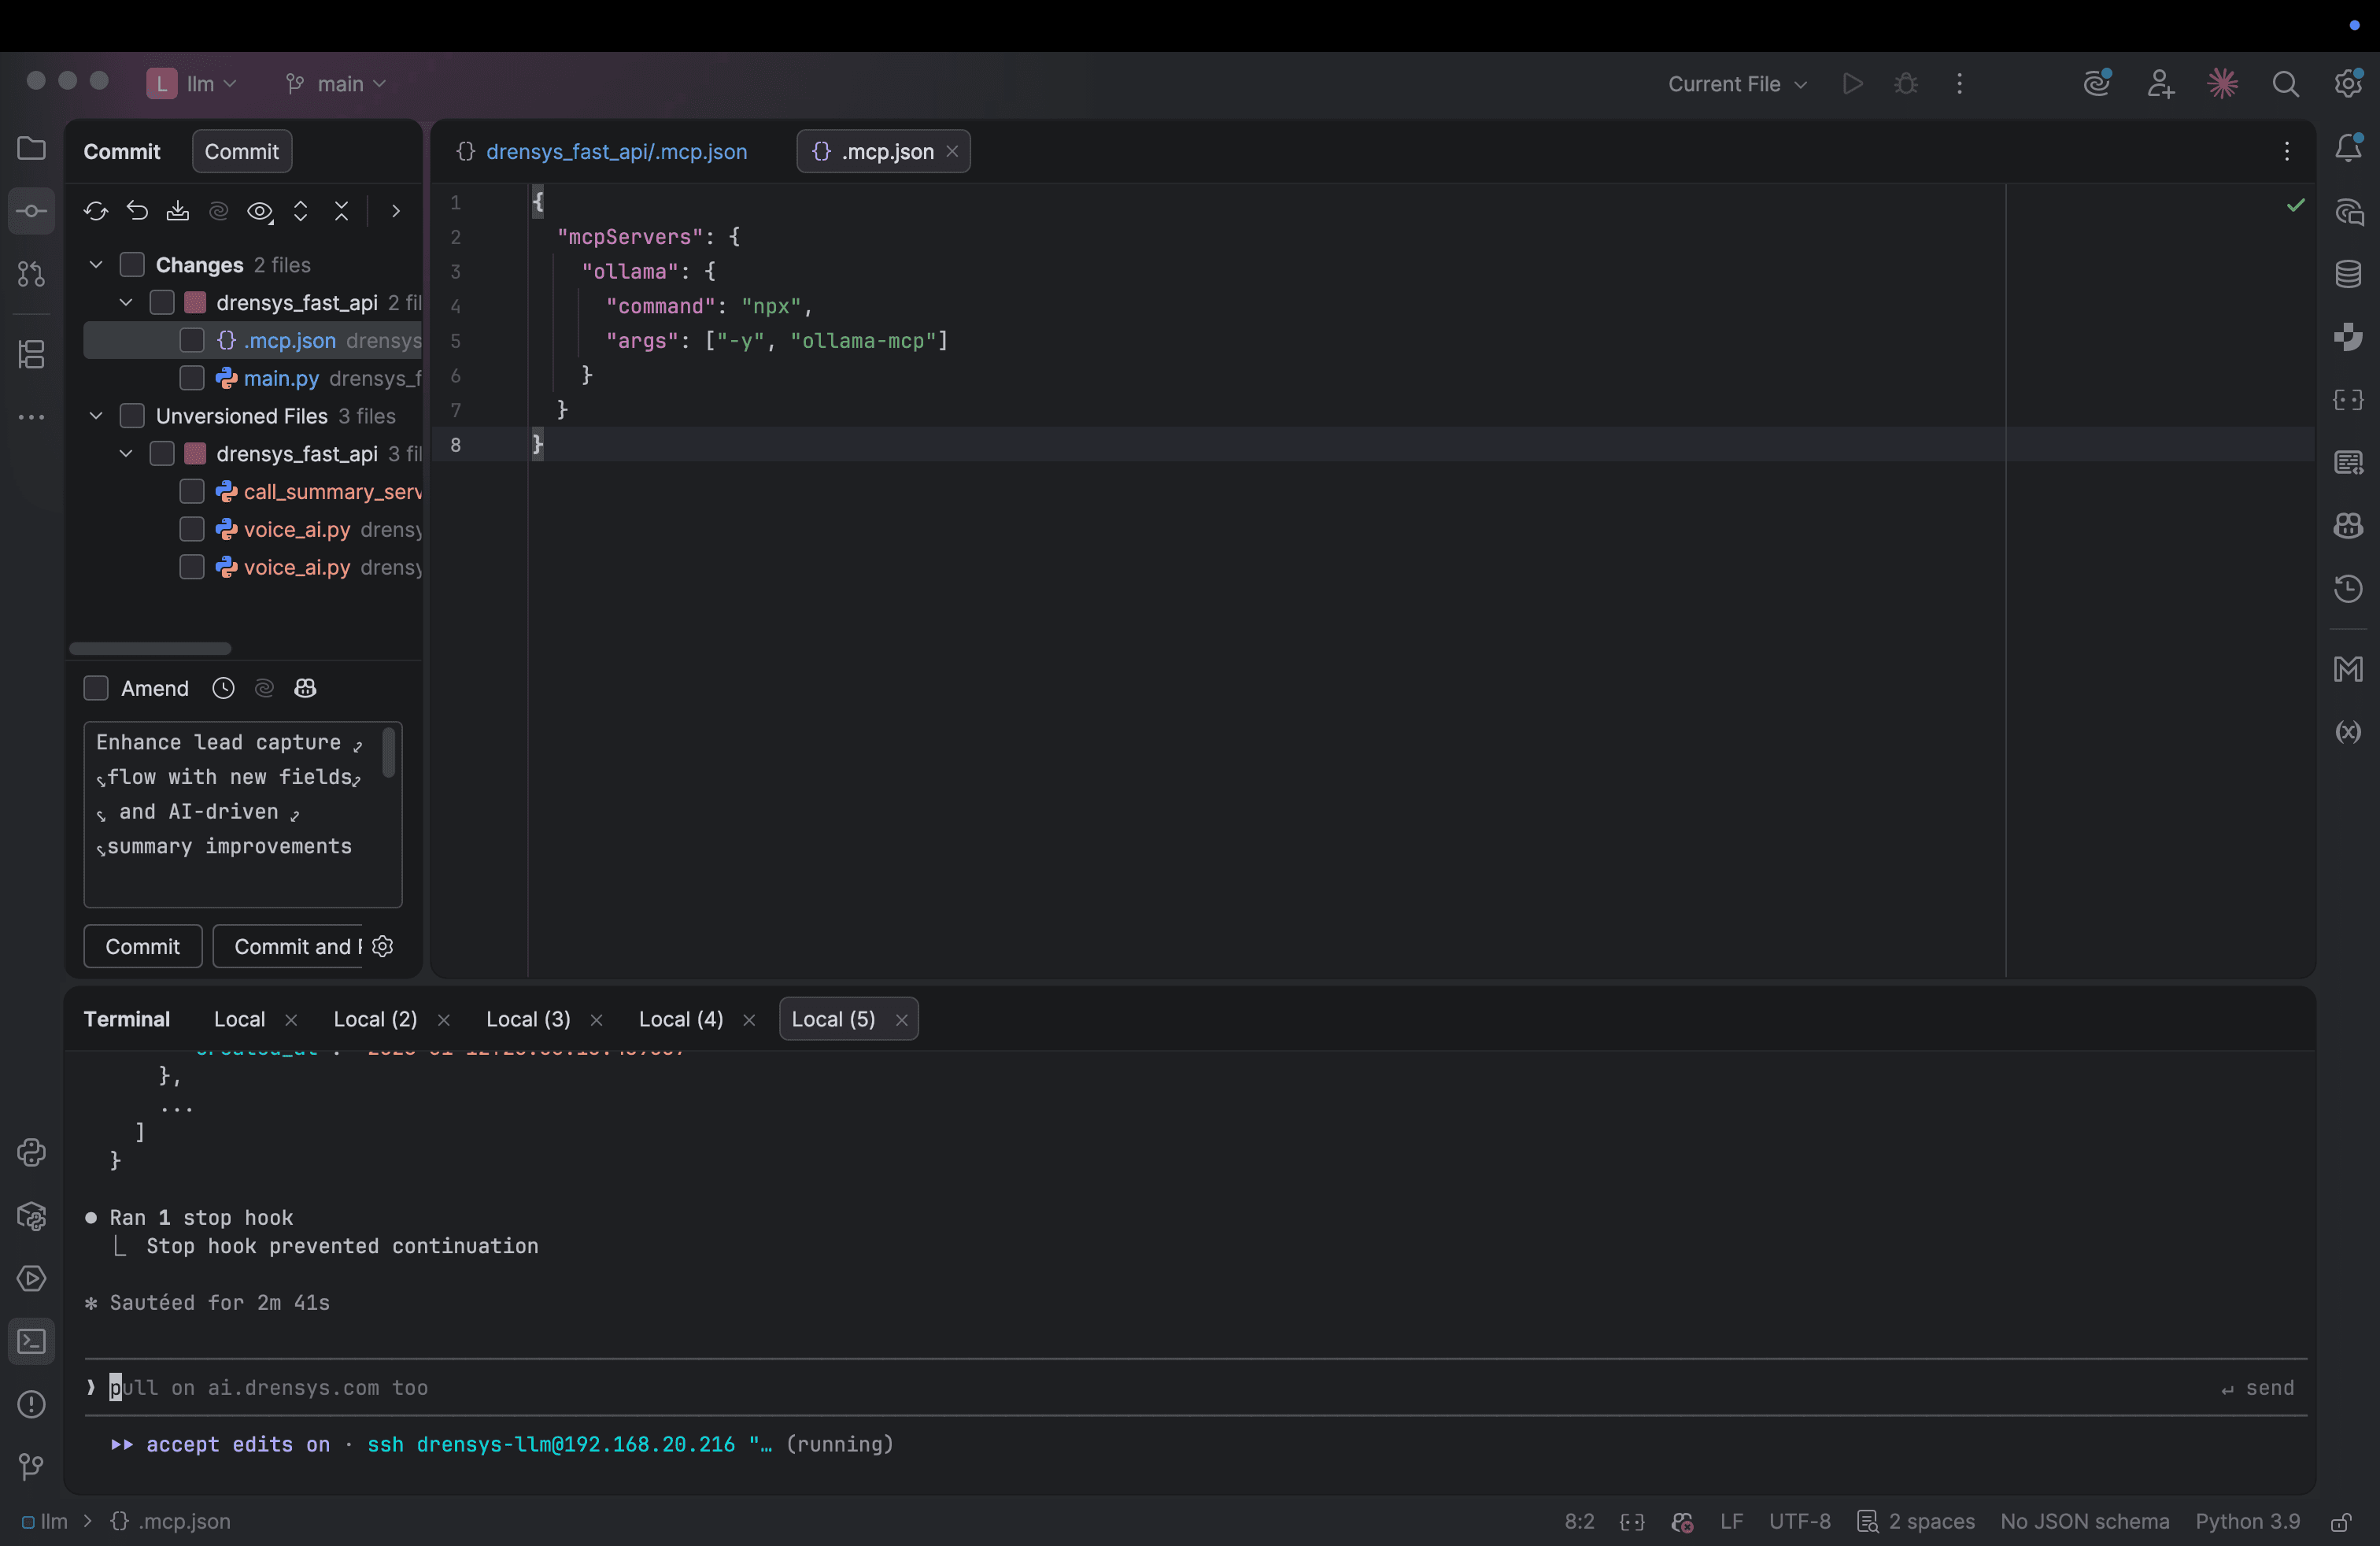Open the Database tool window icon

(2348, 274)
